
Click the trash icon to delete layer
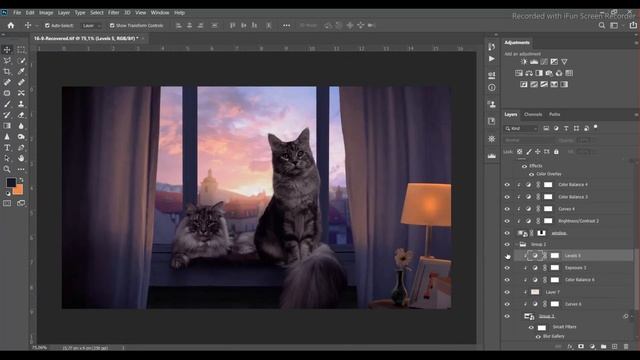coord(626,347)
